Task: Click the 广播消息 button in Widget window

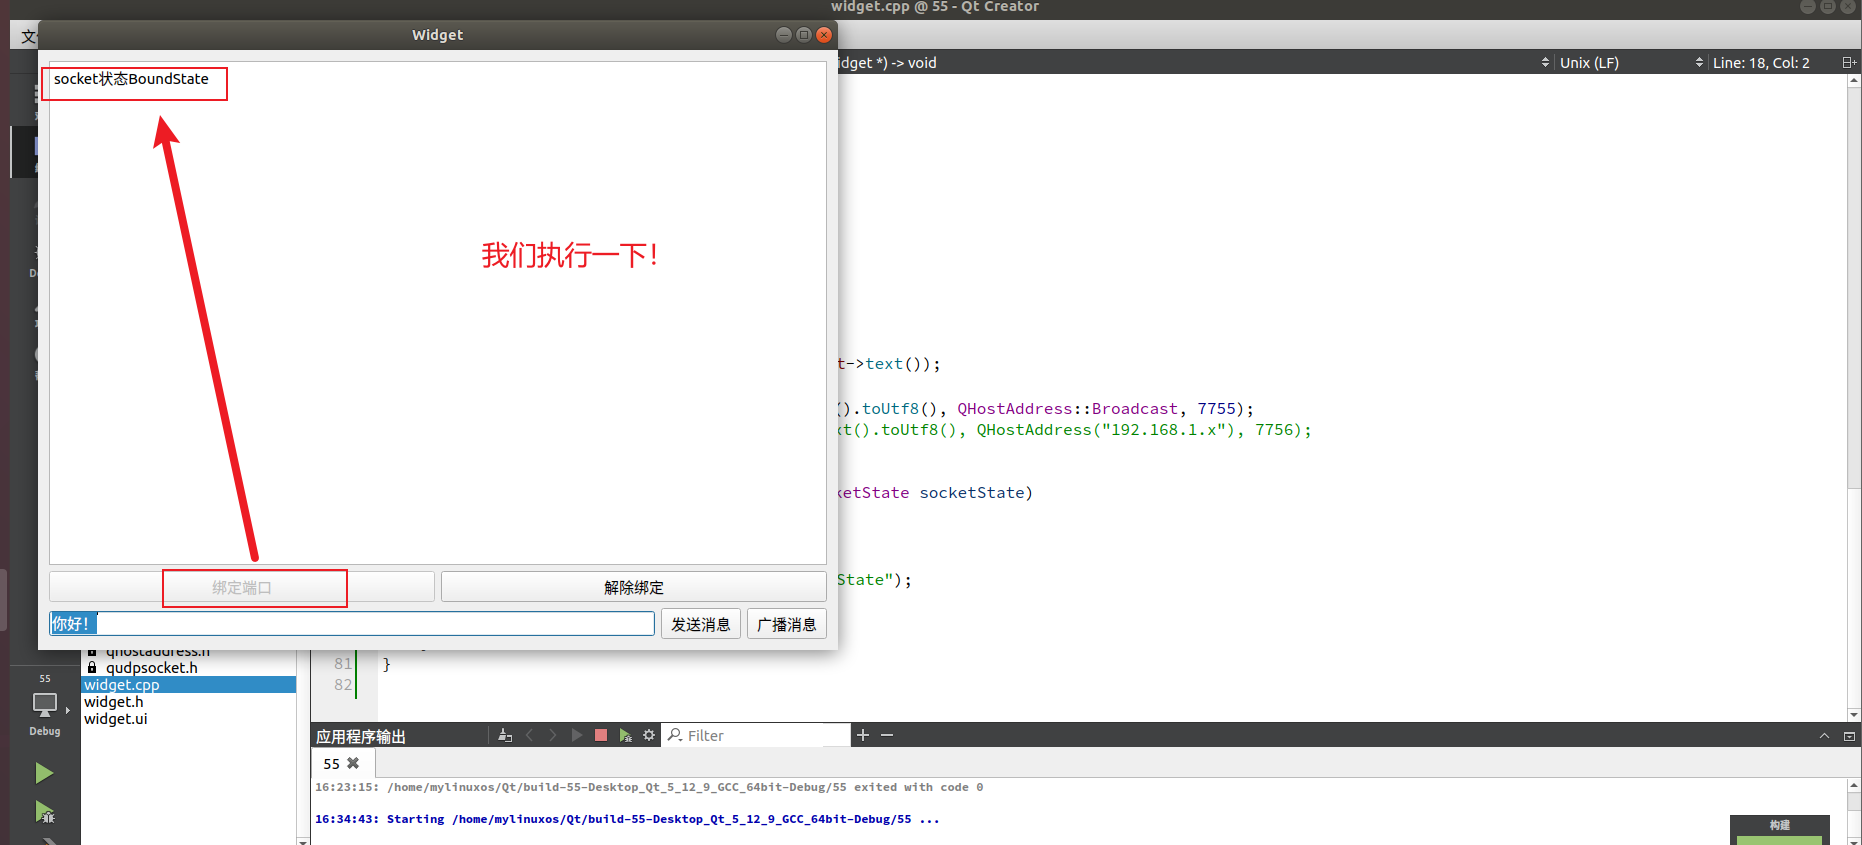Action: pos(786,624)
